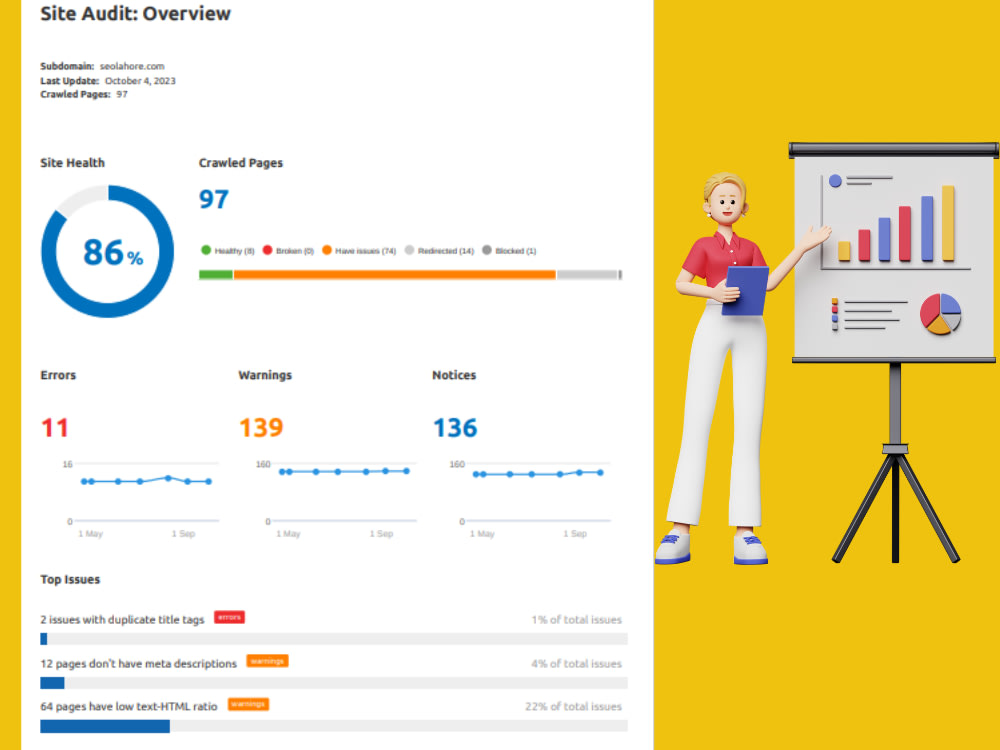Click the pie chart on the presentation board
Image resolution: width=1000 pixels, height=750 pixels.
(x=941, y=314)
